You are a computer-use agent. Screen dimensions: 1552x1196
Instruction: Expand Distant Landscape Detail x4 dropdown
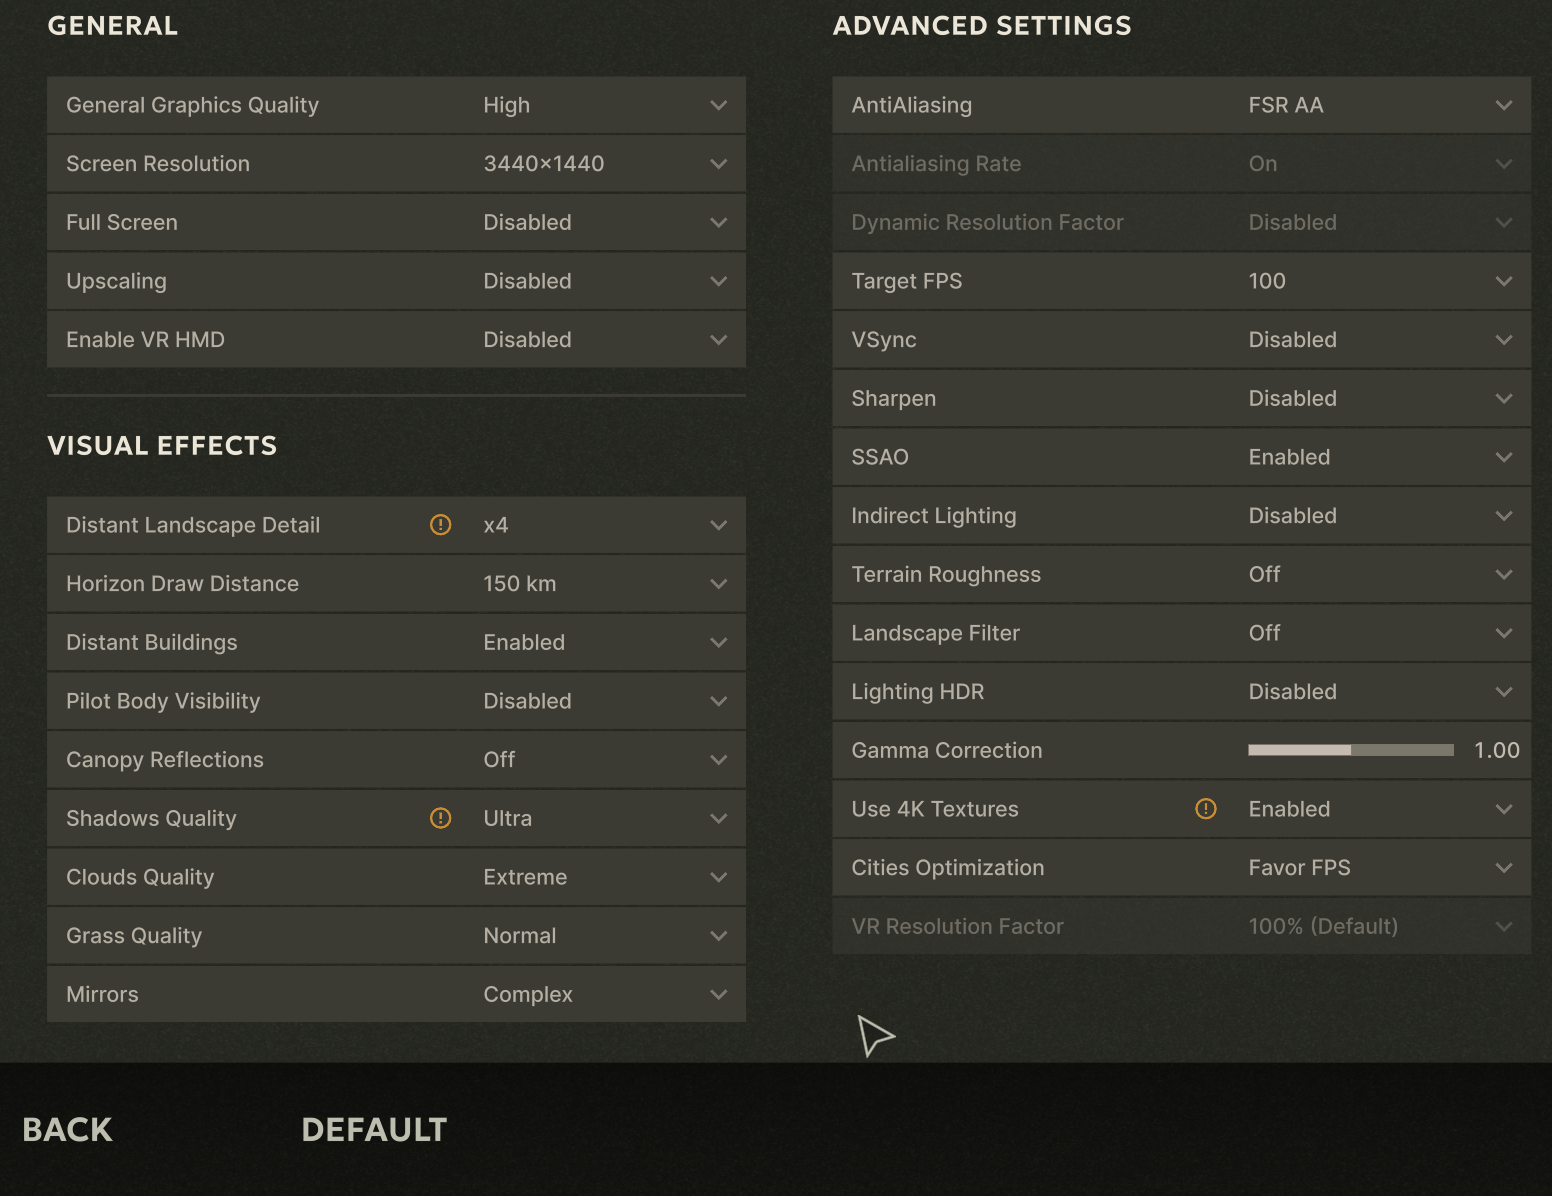click(x=396, y=525)
